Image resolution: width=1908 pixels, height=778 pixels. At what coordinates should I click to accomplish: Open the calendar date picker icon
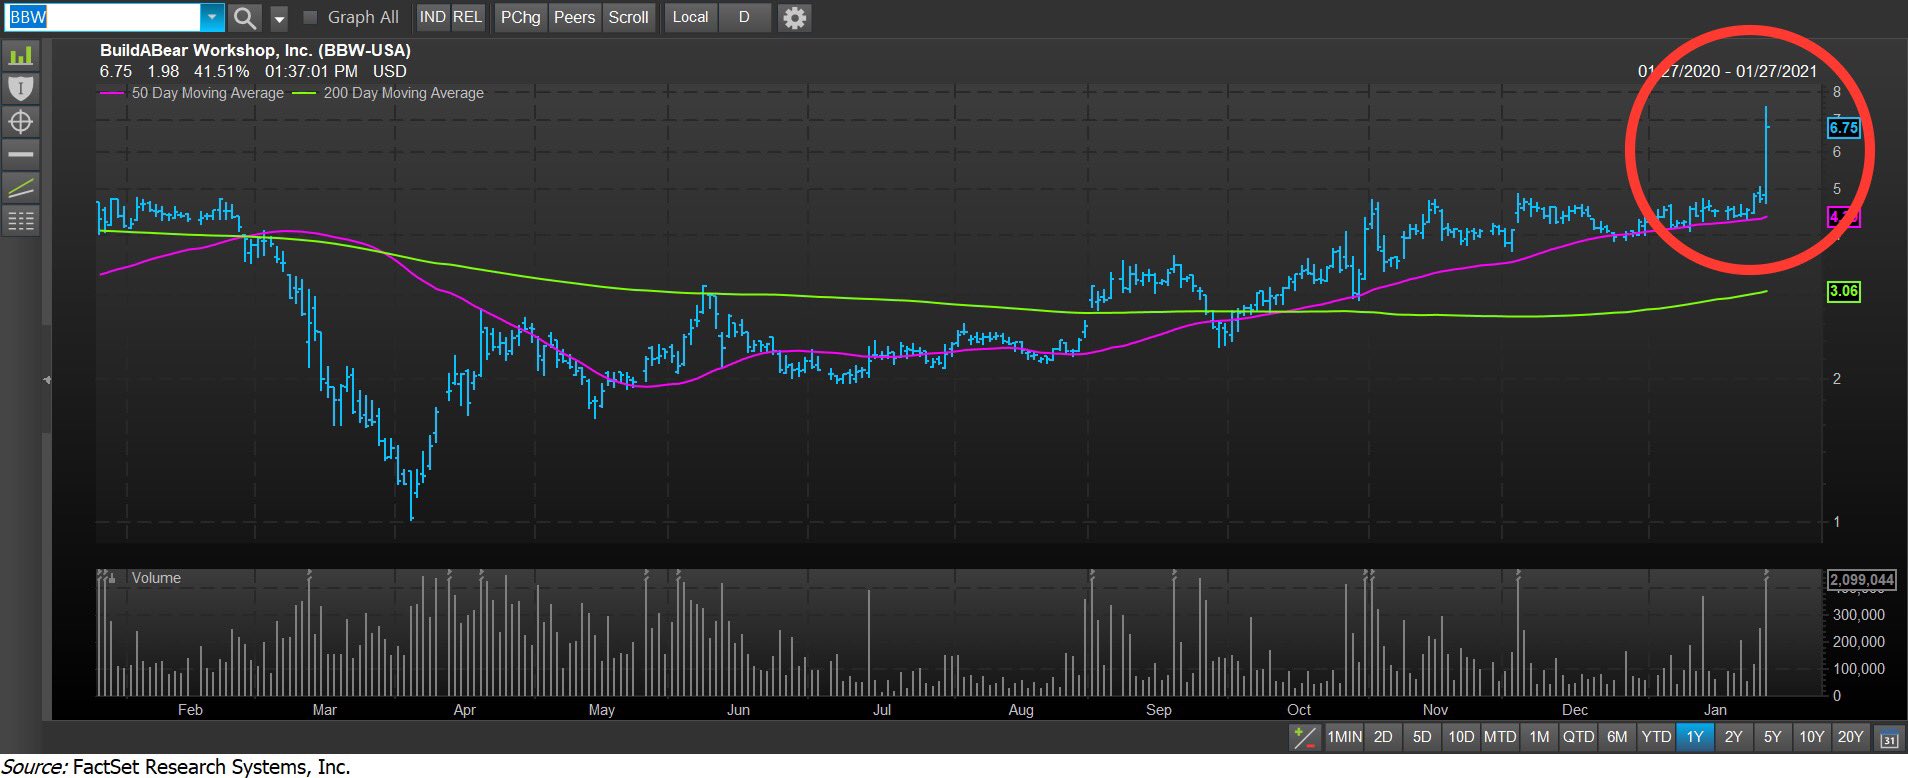(x=1889, y=738)
